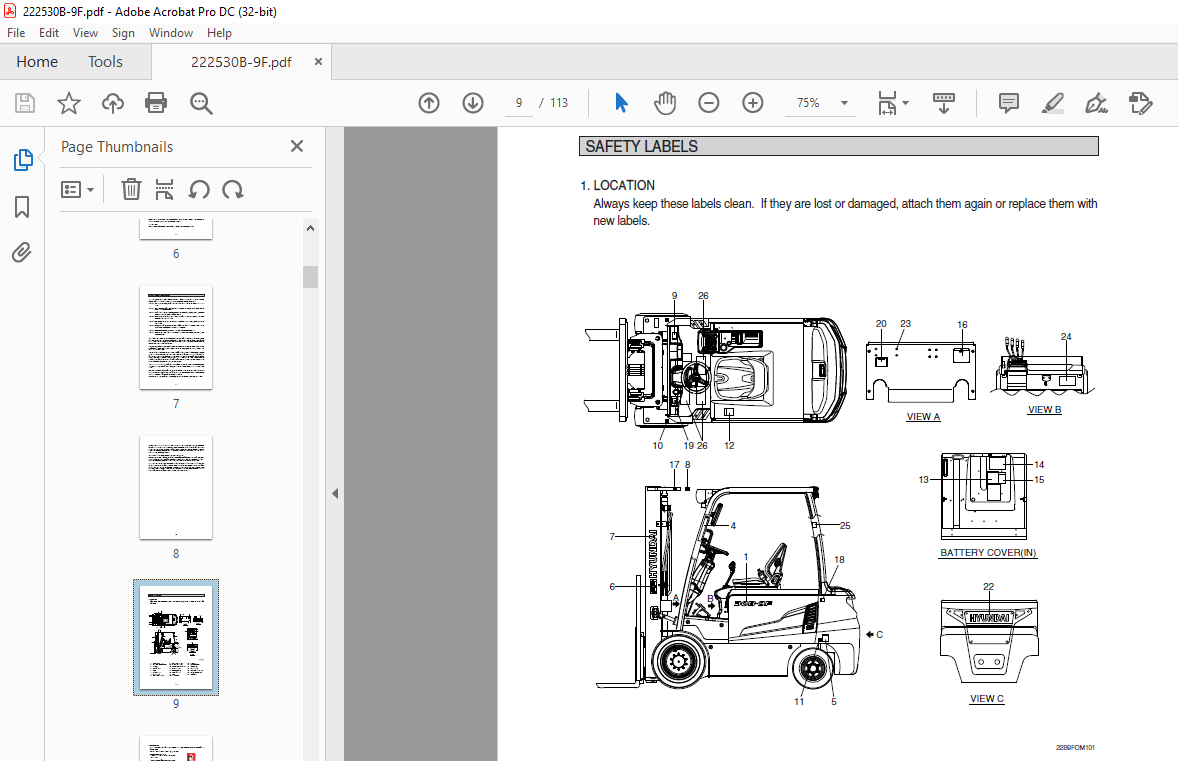
Task: Open the View menu
Action: point(85,33)
